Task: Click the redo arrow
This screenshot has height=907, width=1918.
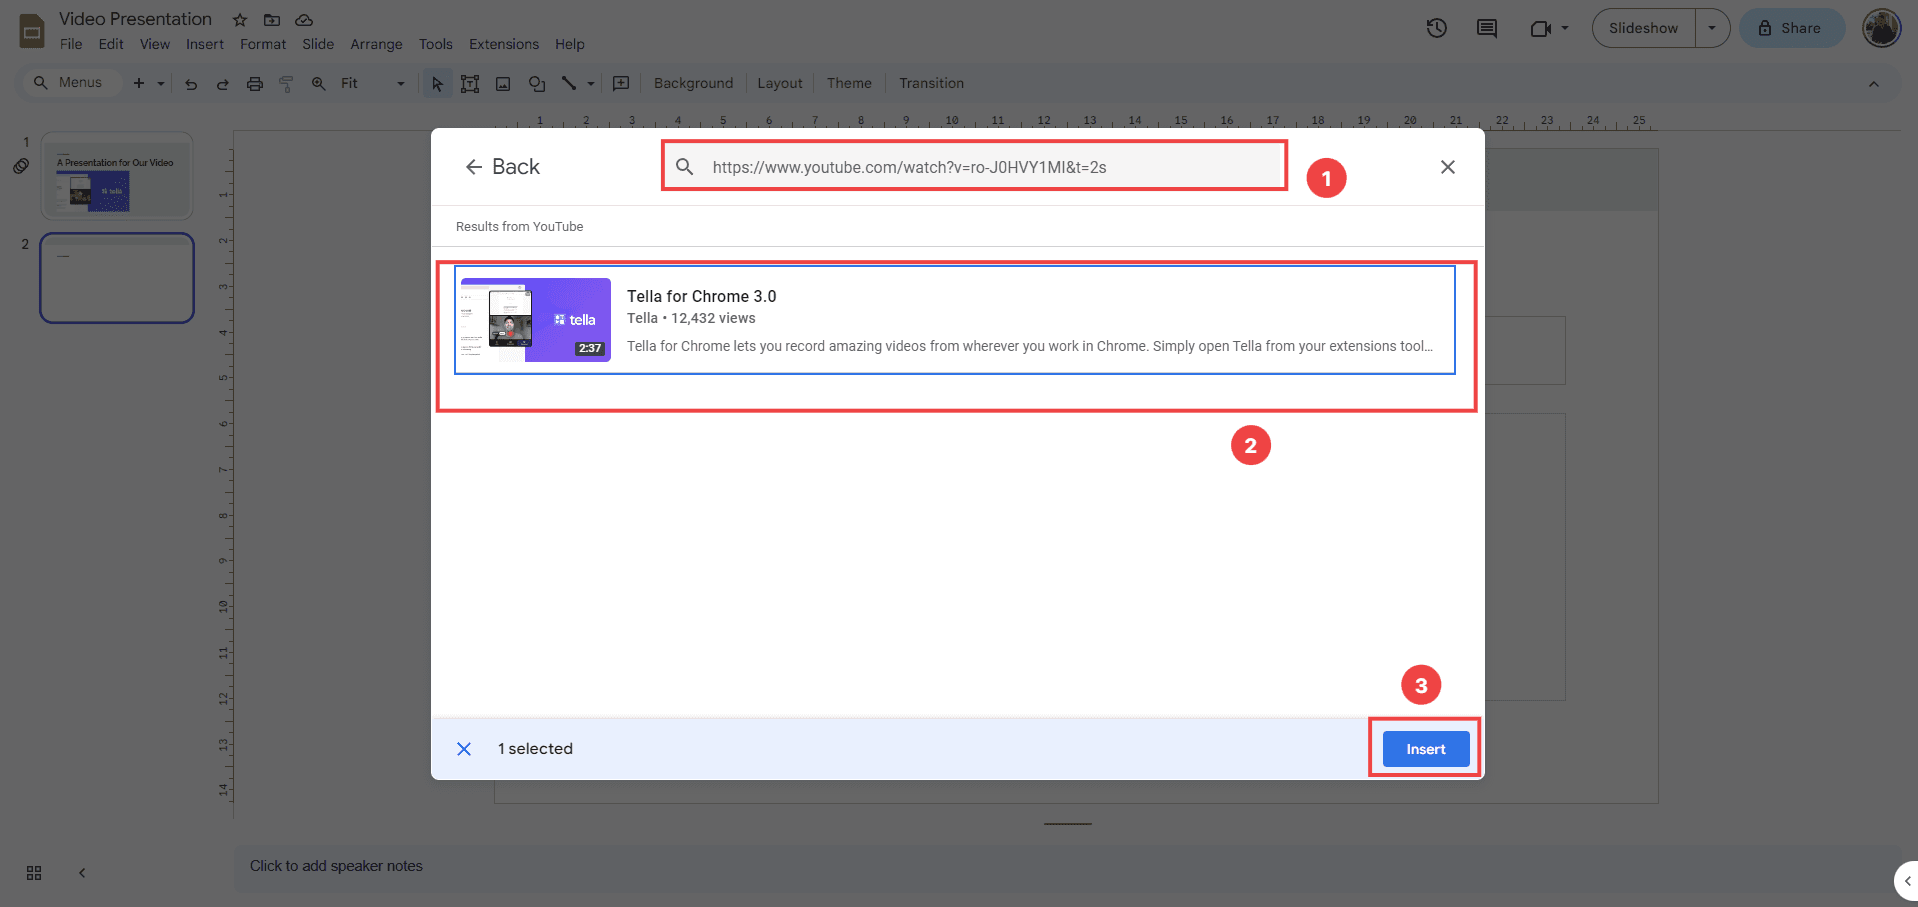Action: (x=222, y=84)
